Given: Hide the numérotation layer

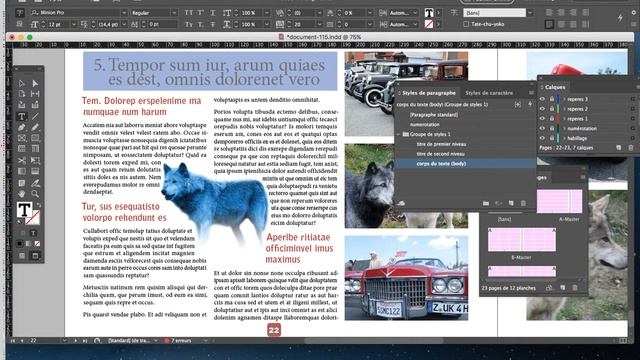Looking at the screenshot, I should click(x=542, y=128).
